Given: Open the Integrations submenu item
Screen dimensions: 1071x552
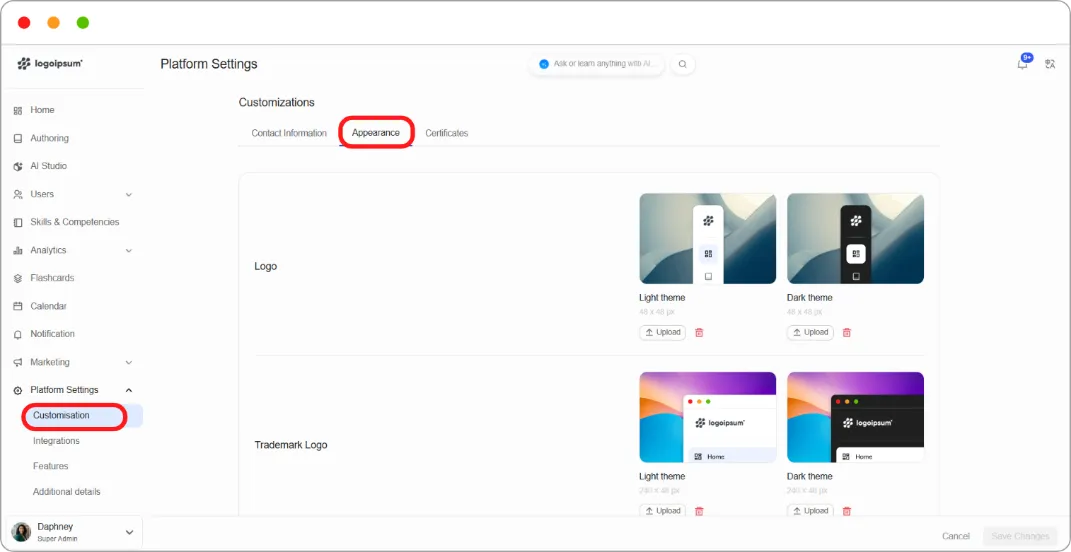Looking at the screenshot, I should [x=56, y=441].
